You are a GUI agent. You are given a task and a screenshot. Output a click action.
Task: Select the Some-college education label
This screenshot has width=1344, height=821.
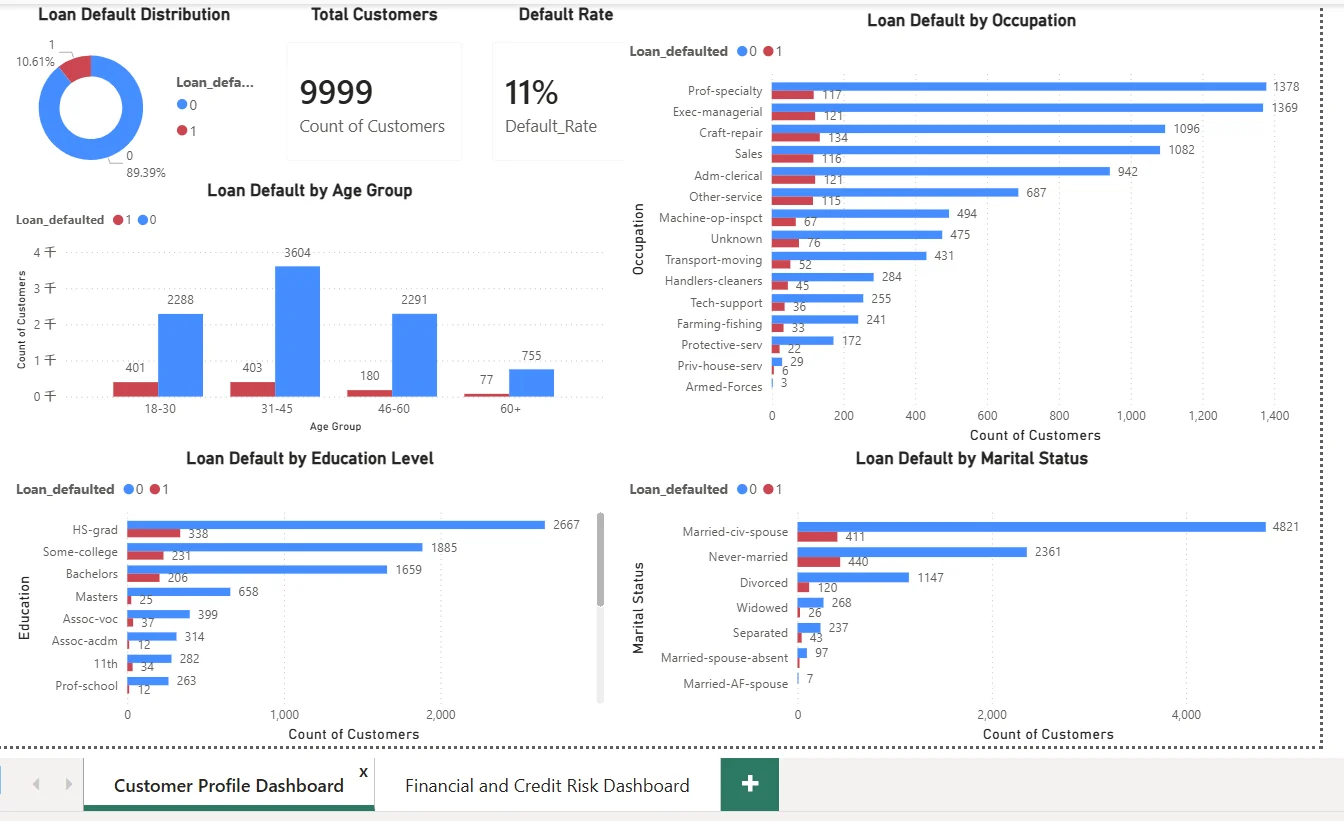[80, 552]
